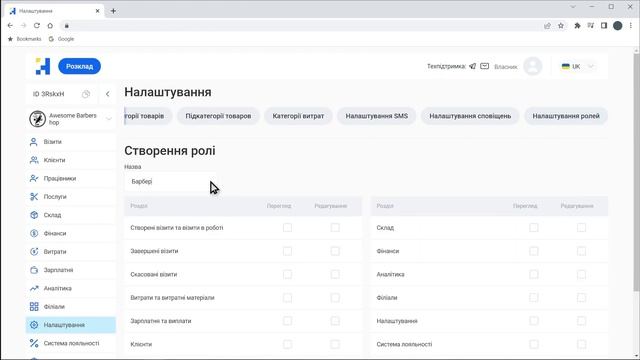Open browser extensions puzzle icon
640x360 pixels.
(x=577, y=25)
